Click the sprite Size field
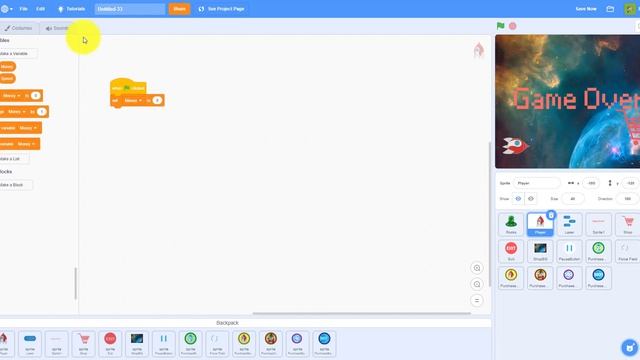640x360 pixels. [573, 199]
